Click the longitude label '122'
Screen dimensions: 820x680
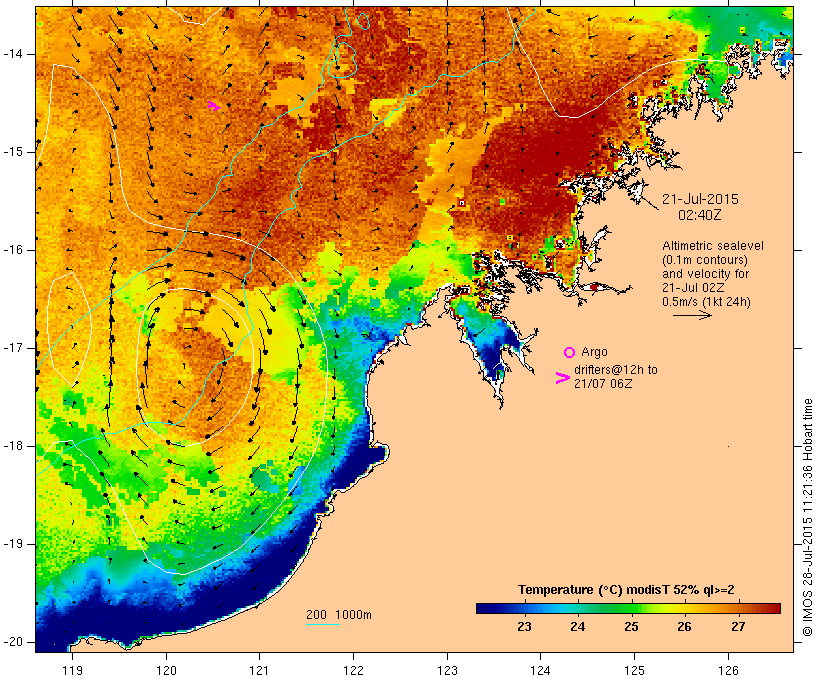(x=354, y=670)
